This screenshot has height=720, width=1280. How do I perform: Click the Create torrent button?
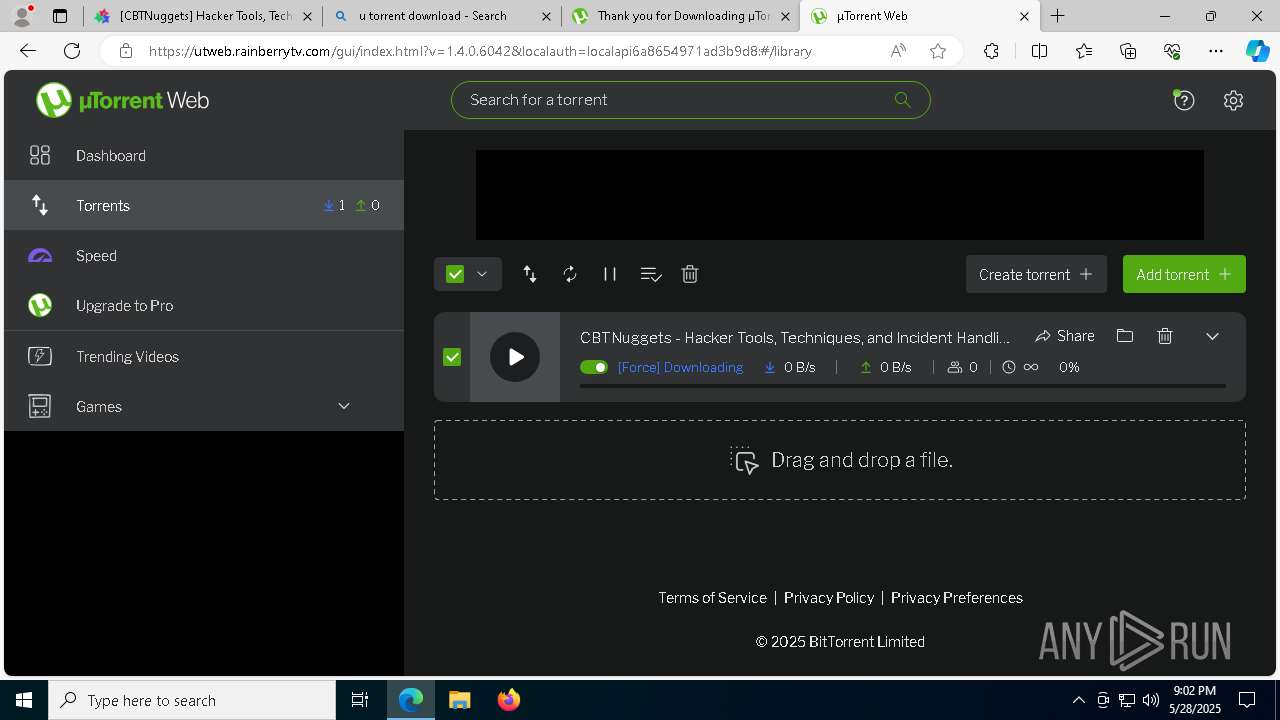[x=1036, y=274]
